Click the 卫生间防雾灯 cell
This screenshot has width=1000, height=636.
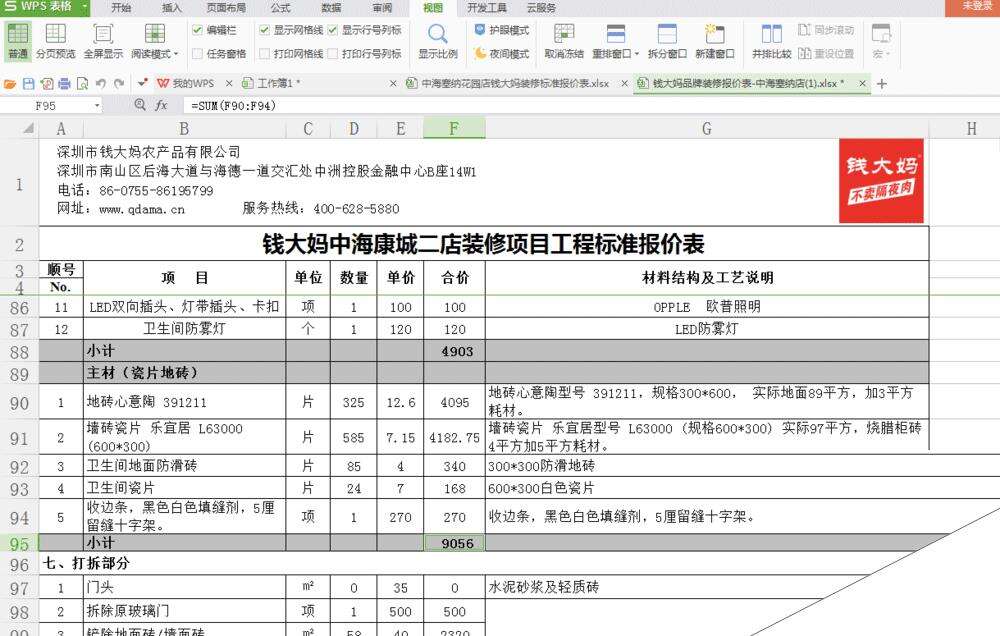coord(184,329)
